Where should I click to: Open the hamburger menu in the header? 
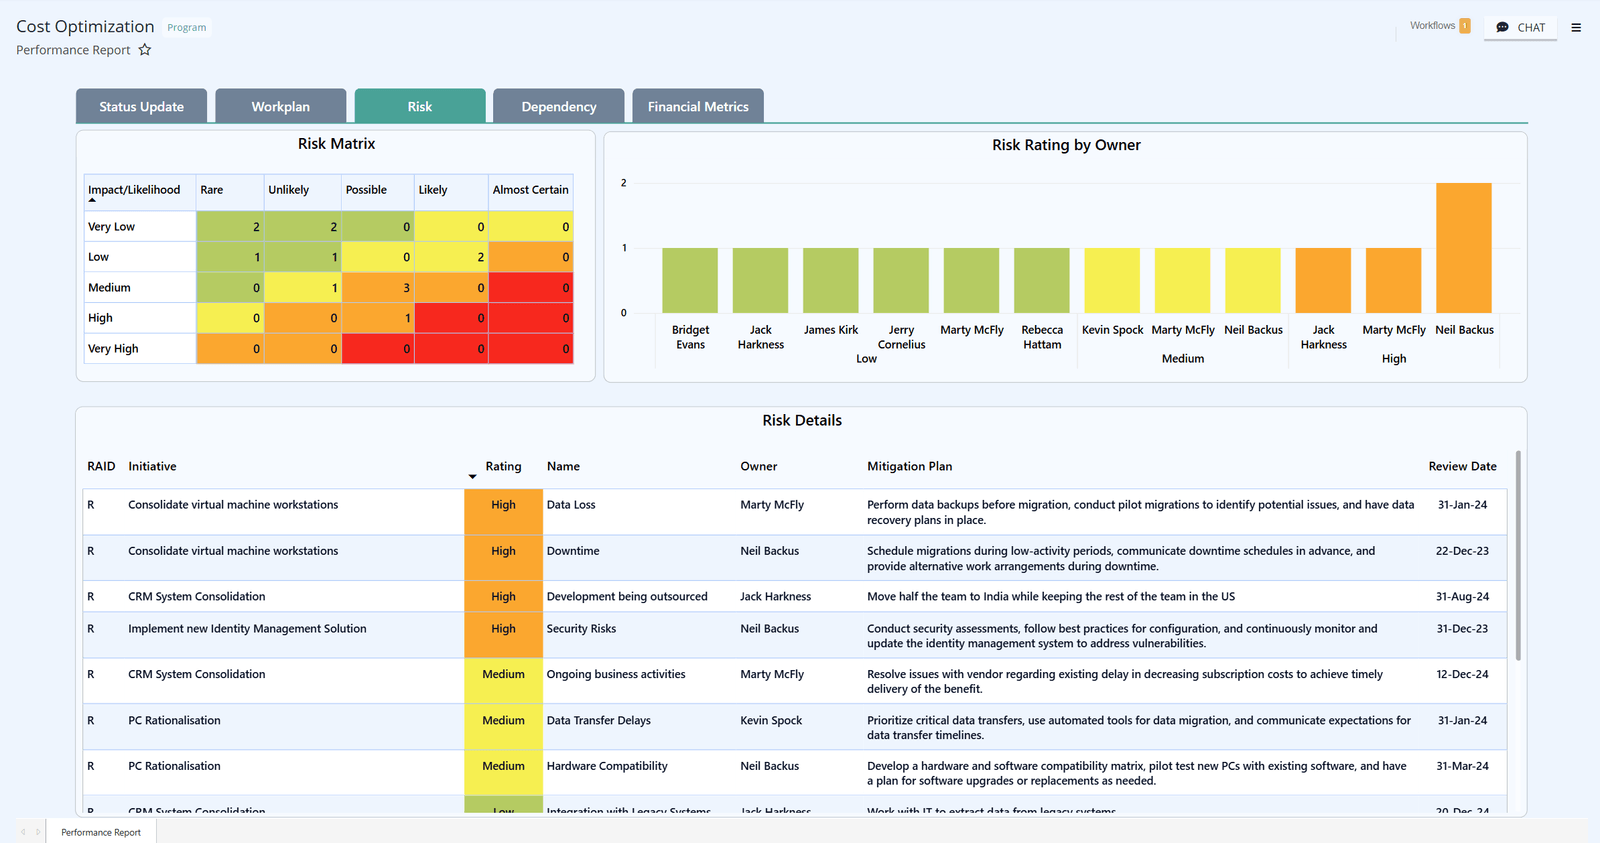[x=1576, y=28]
